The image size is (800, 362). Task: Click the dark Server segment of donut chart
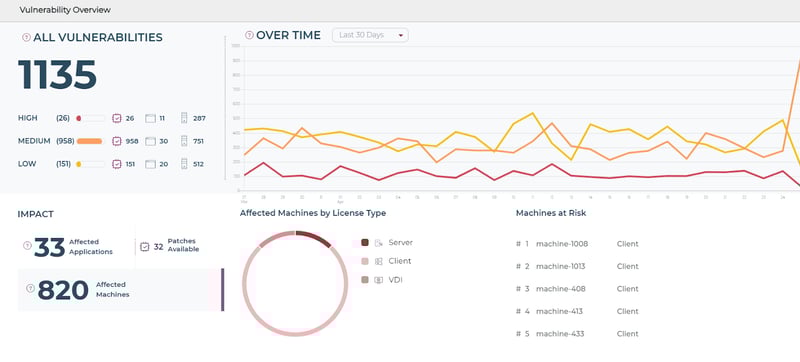315,238
